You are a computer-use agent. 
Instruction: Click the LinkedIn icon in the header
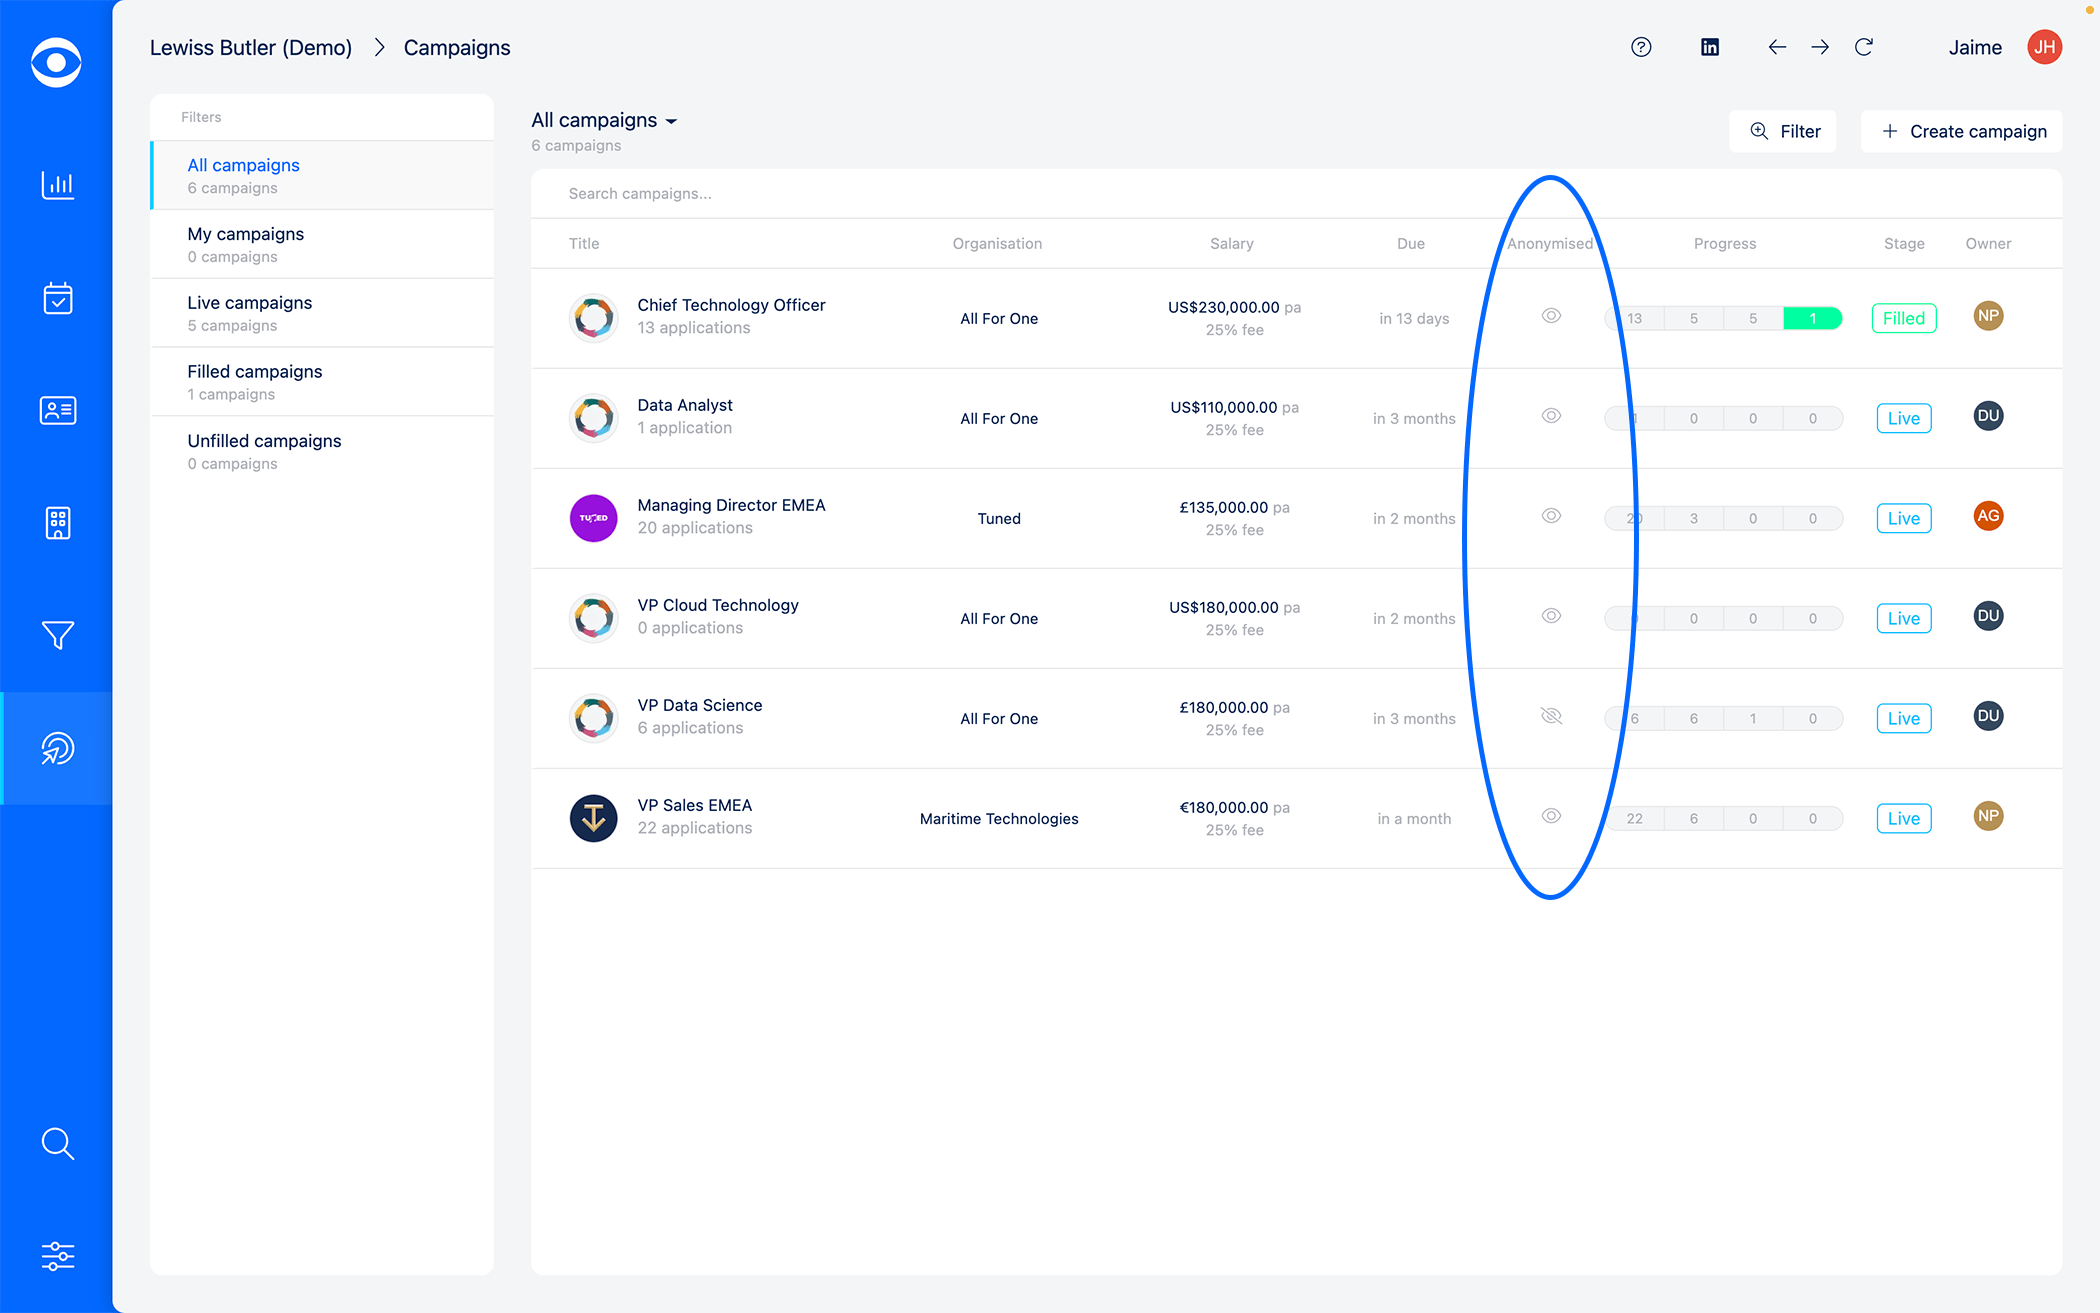coord(1710,47)
